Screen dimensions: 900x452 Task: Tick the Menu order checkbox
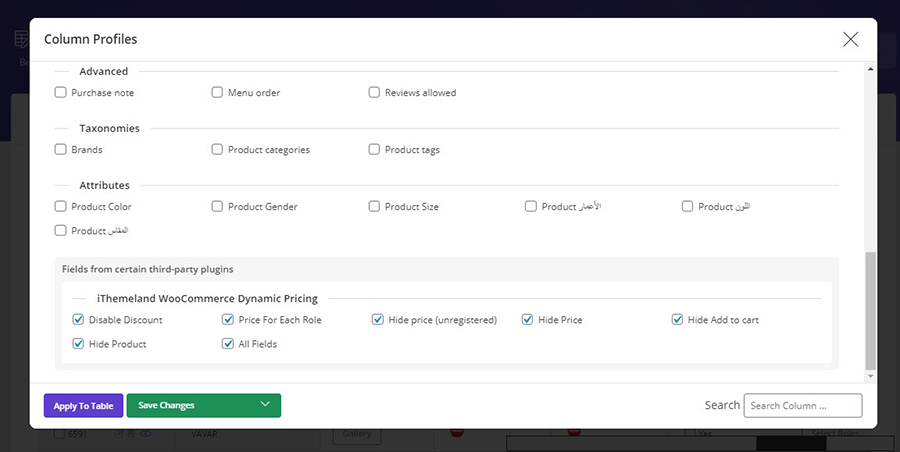[217, 92]
